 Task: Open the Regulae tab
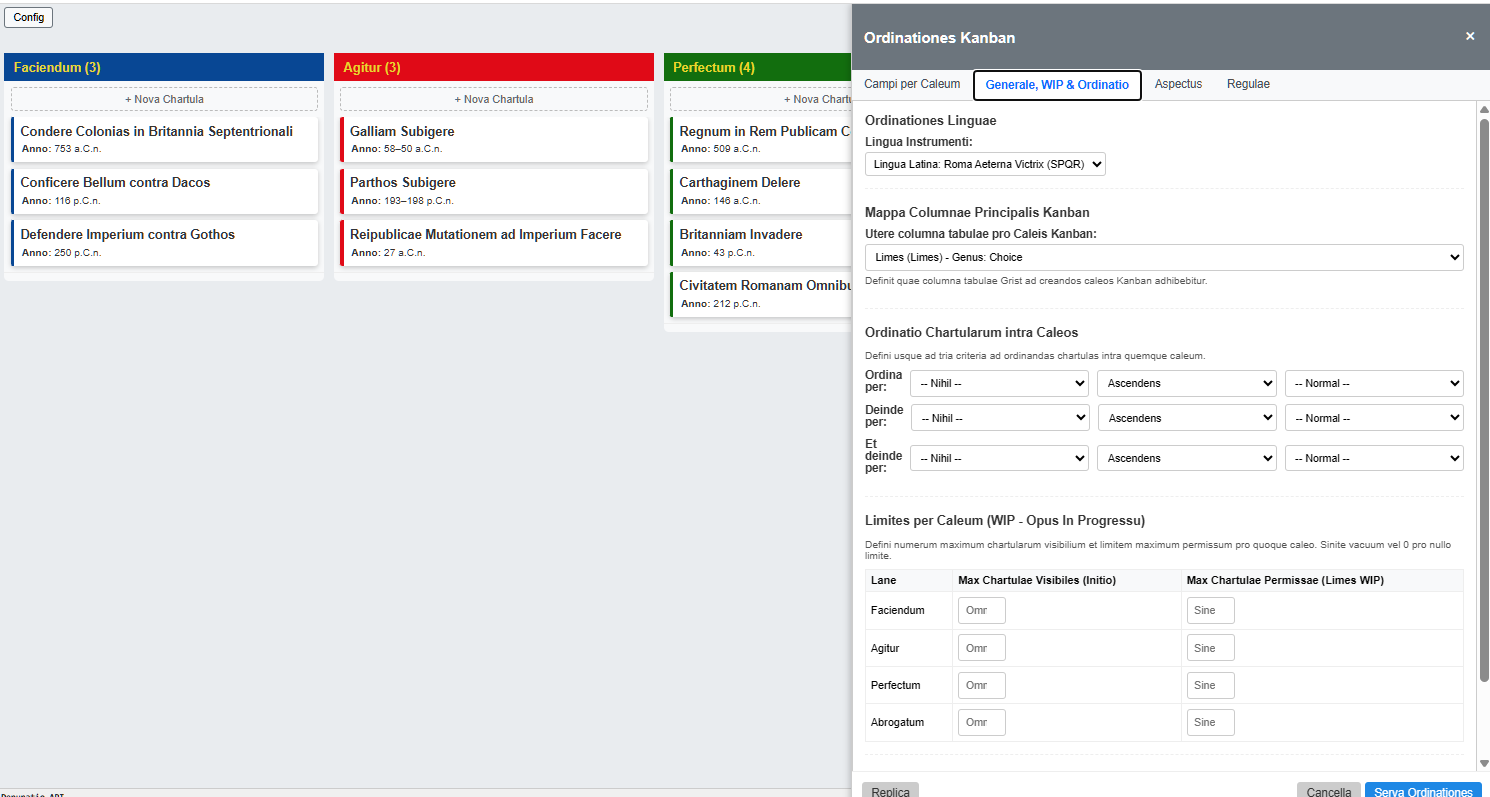(1248, 84)
